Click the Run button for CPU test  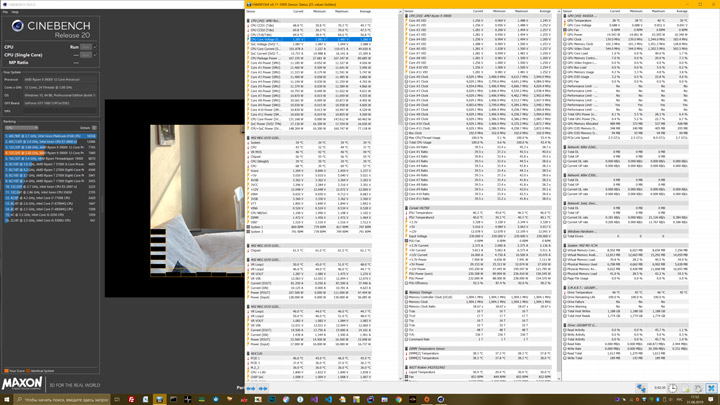point(86,47)
